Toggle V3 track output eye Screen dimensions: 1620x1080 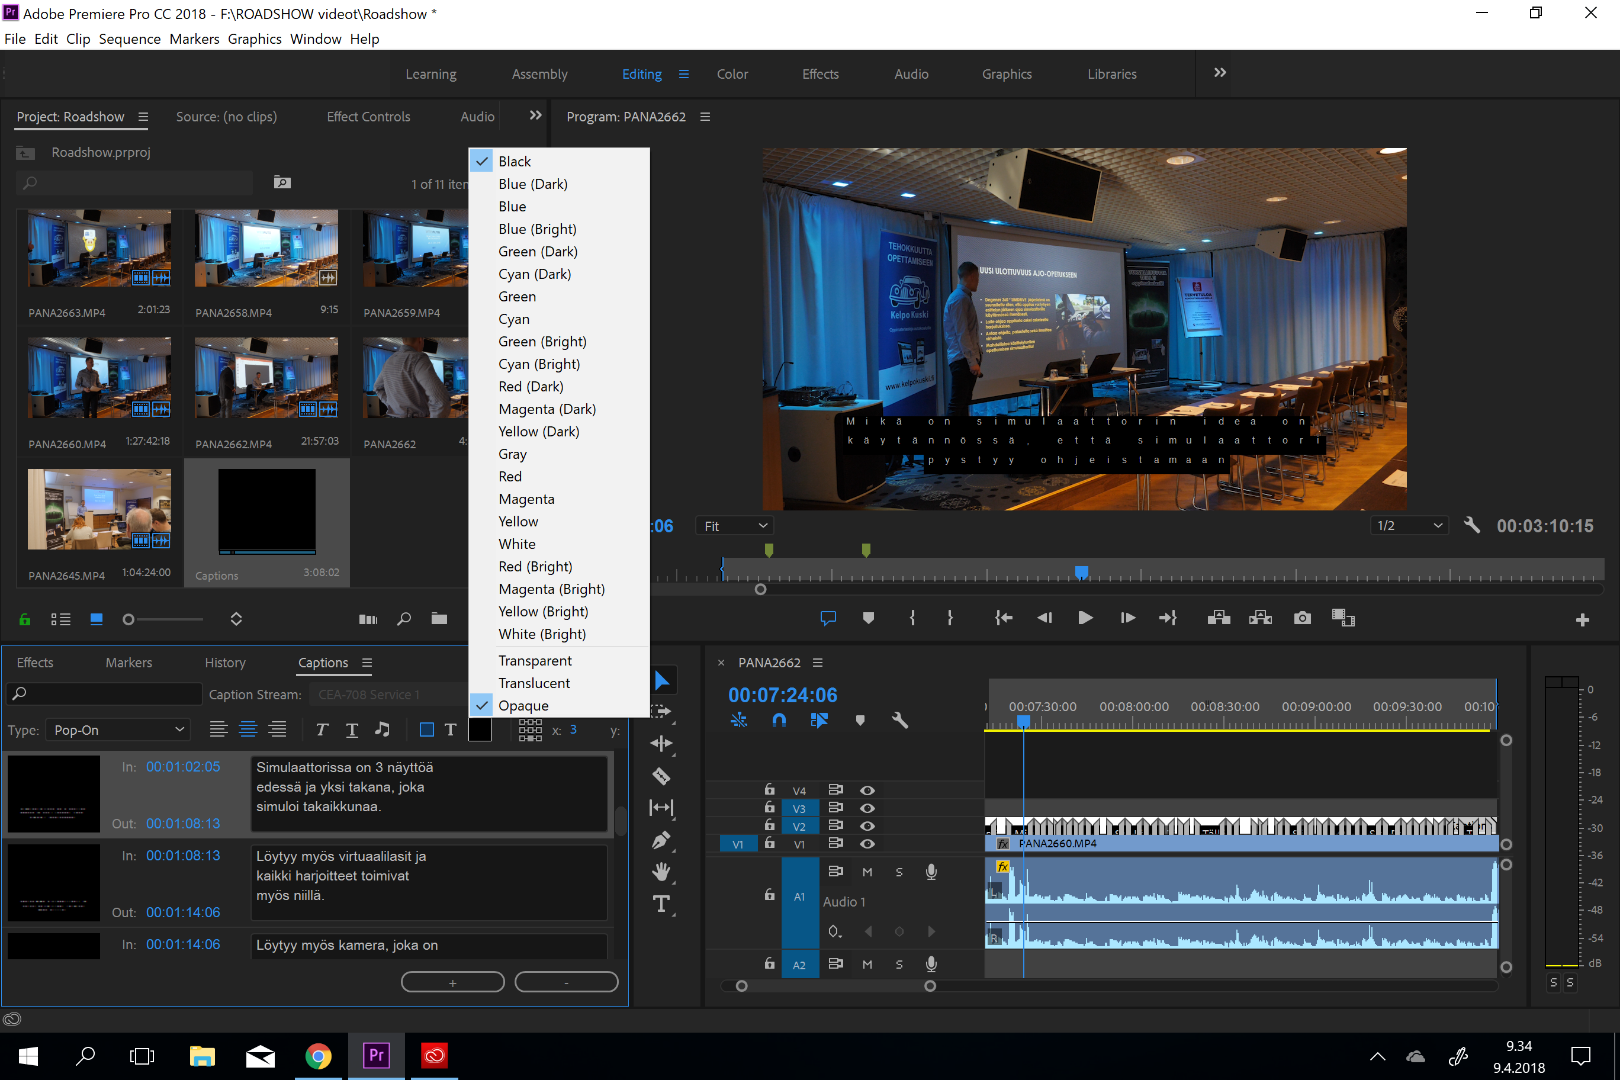tap(867, 808)
